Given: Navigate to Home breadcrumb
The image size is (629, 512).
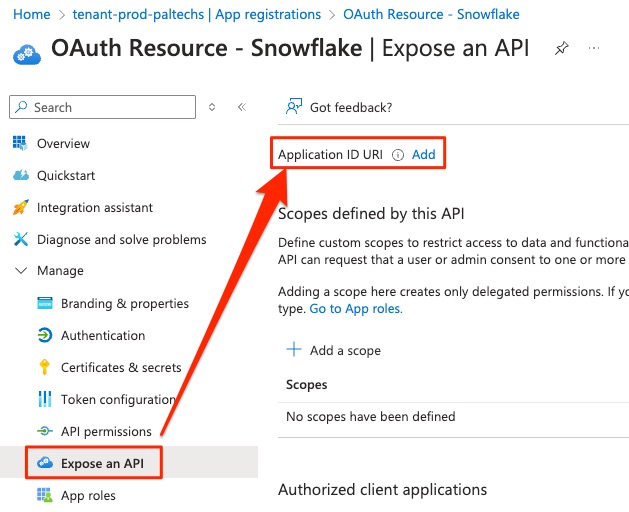Looking at the screenshot, I should tap(32, 15).
